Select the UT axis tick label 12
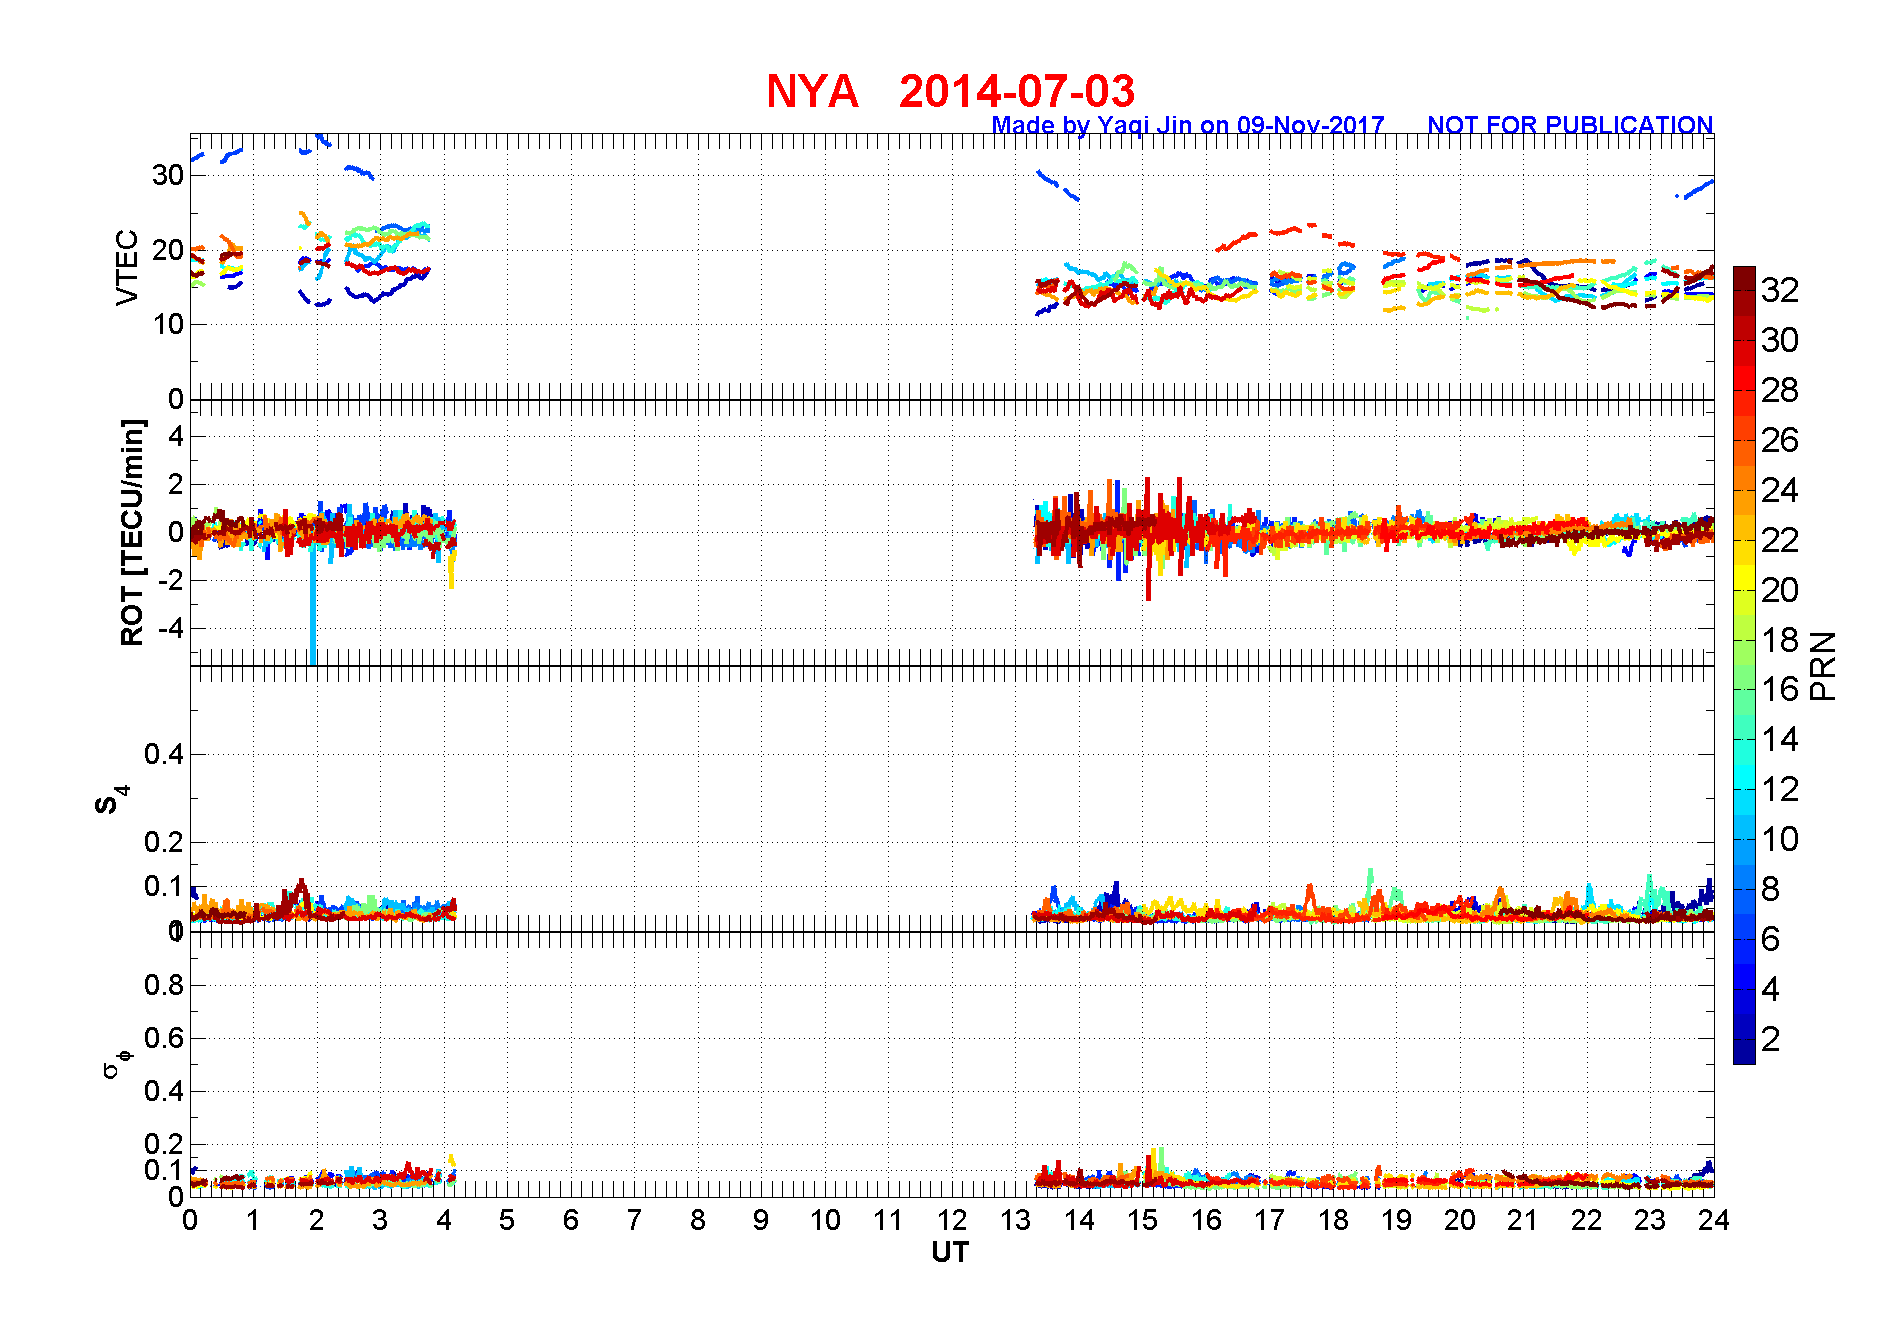This screenshot has height=1330, width=1904. coord(952,1220)
